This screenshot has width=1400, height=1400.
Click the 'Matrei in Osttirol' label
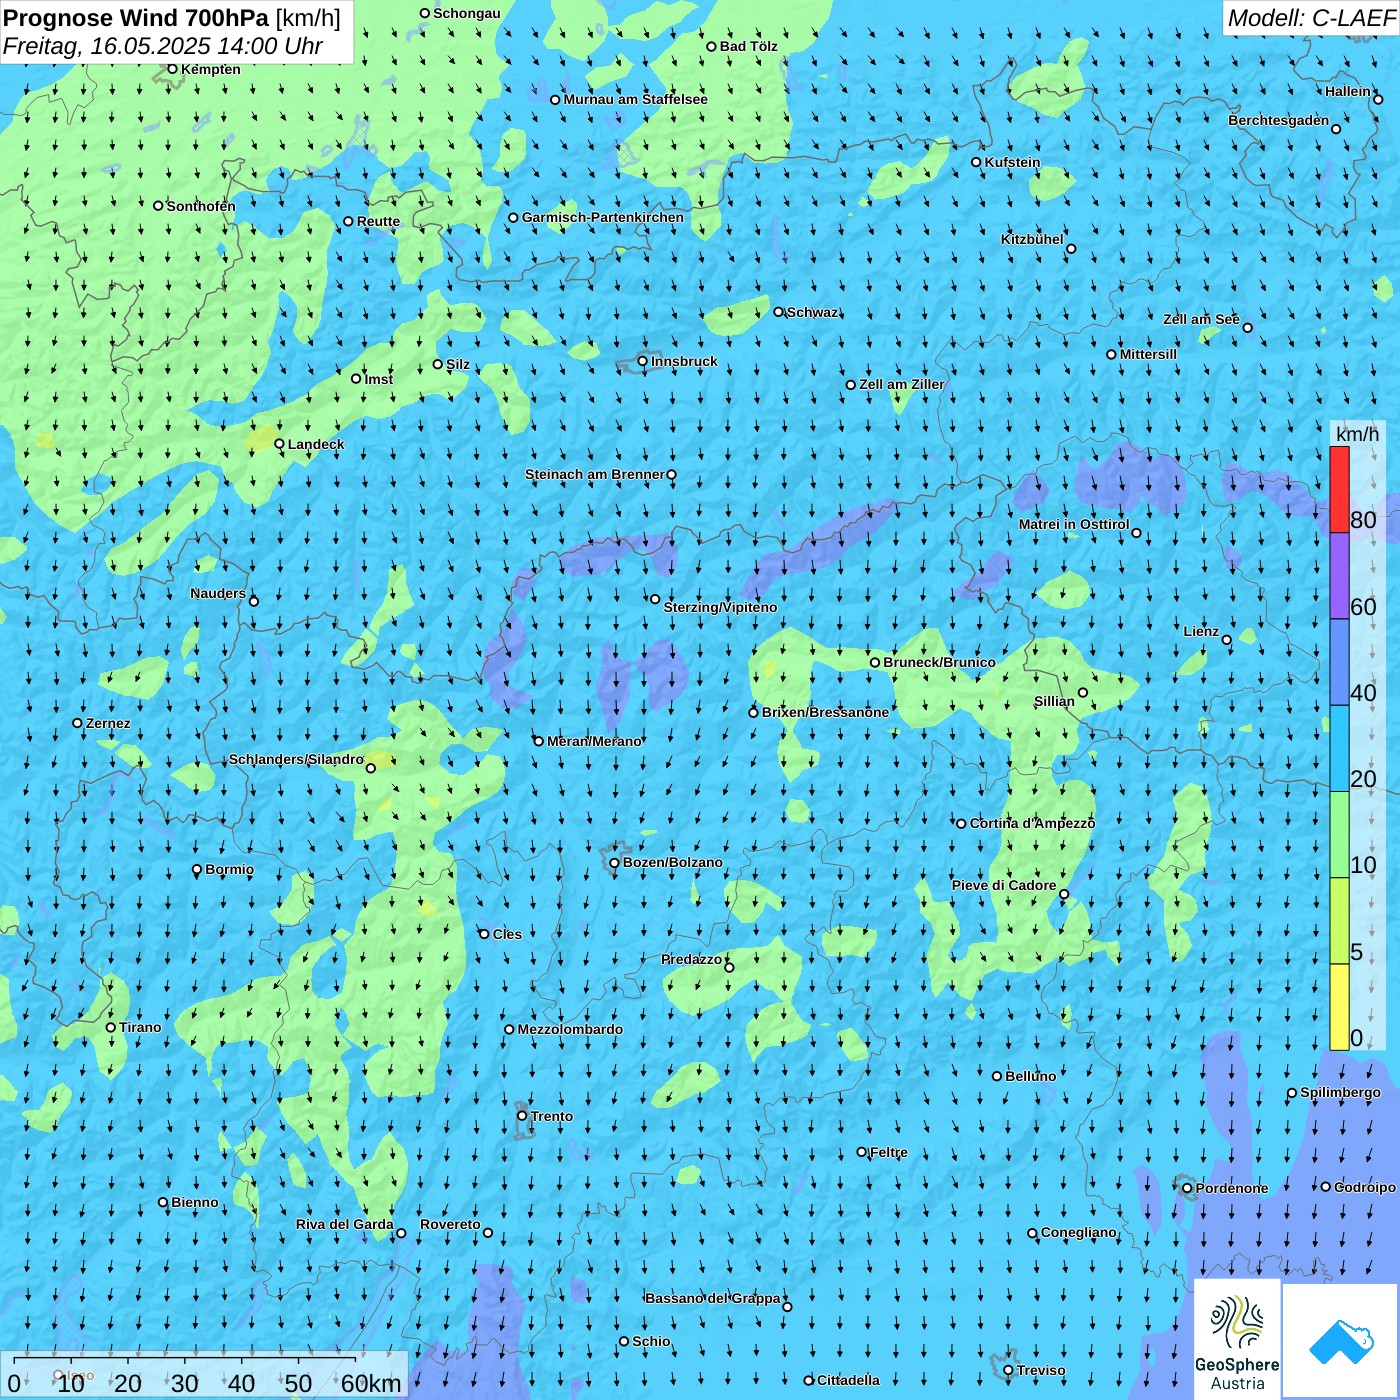point(1073,524)
